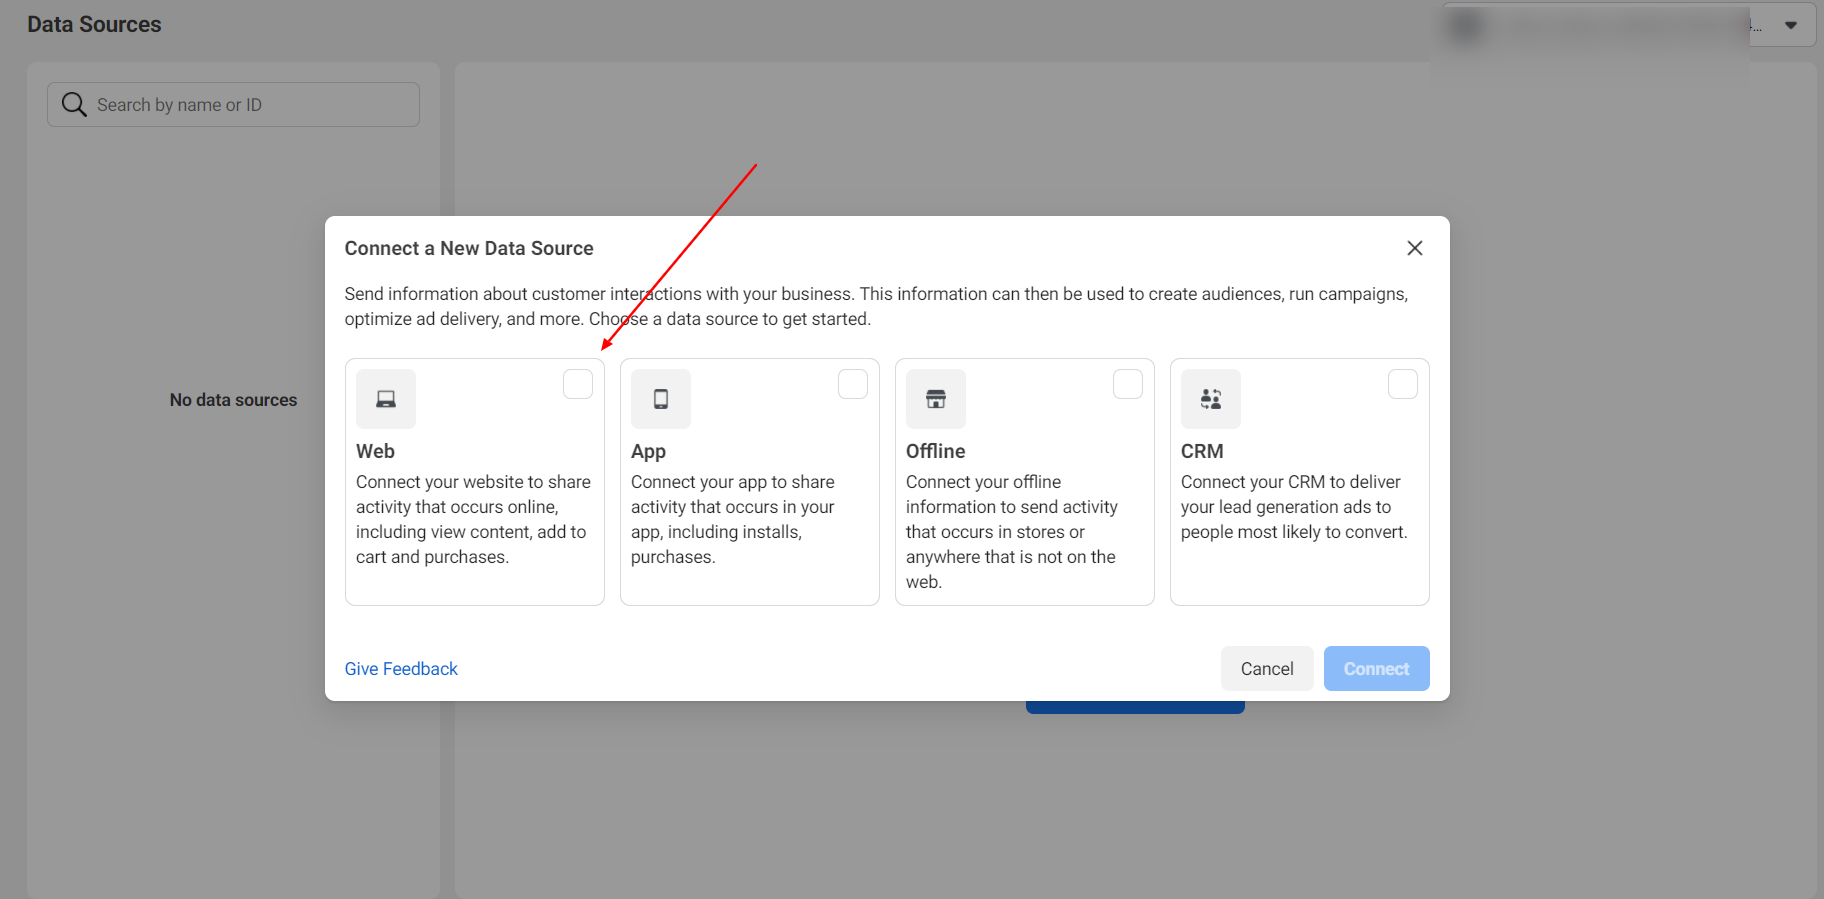This screenshot has width=1824, height=899.
Task: Click the Offline card description text
Action: pos(1012,532)
